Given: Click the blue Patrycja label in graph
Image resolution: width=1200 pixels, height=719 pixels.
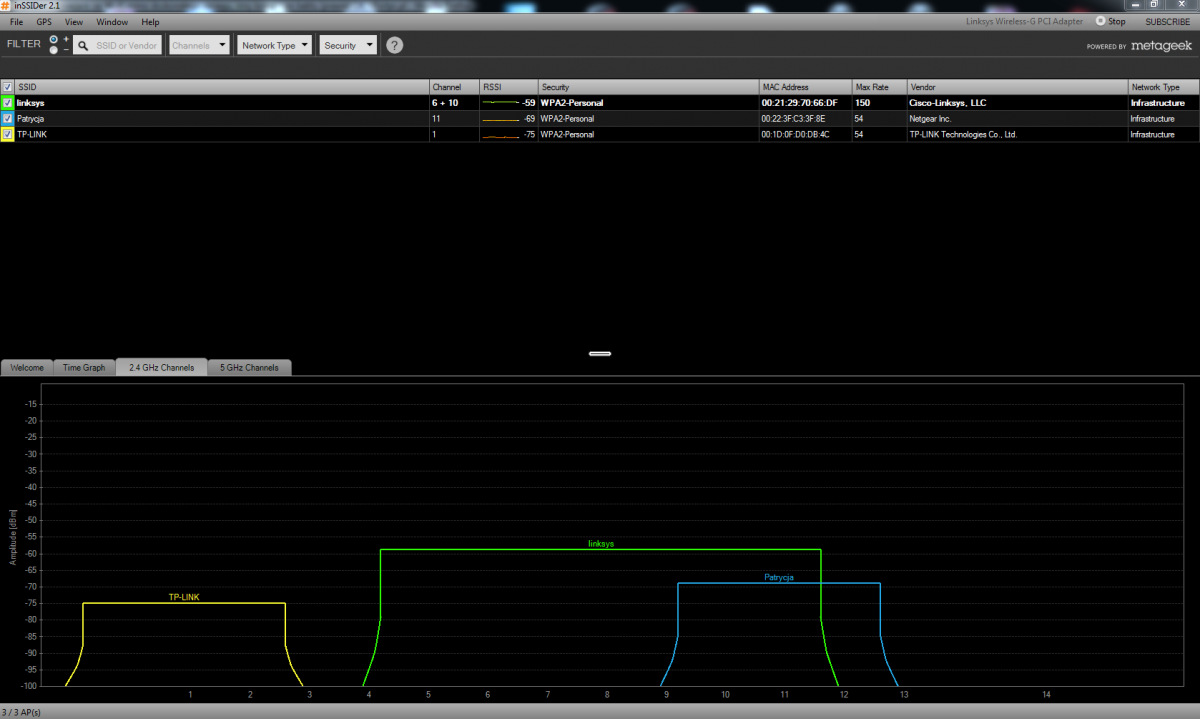Looking at the screenshot, I should click(x=779, y=577).
